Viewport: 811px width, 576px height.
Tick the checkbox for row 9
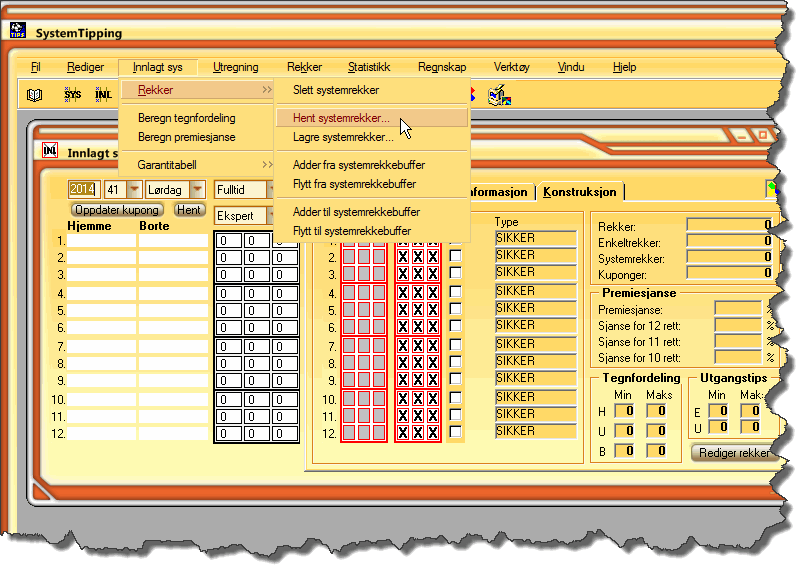click(455, 379)
